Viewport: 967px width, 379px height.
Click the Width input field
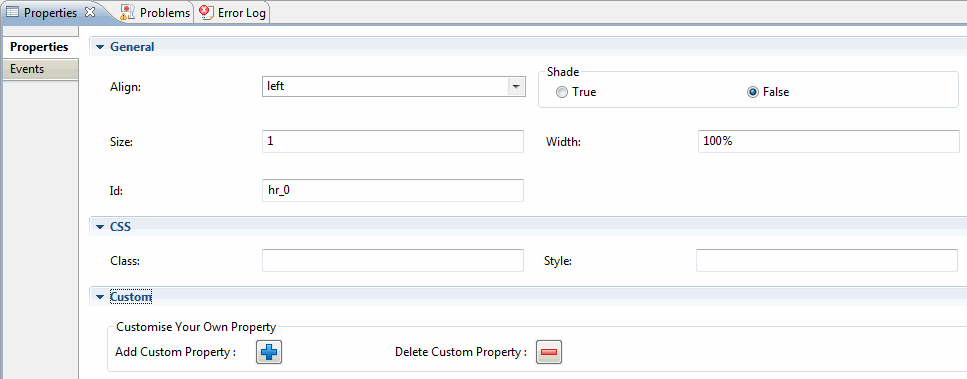[x=829, y=141]
